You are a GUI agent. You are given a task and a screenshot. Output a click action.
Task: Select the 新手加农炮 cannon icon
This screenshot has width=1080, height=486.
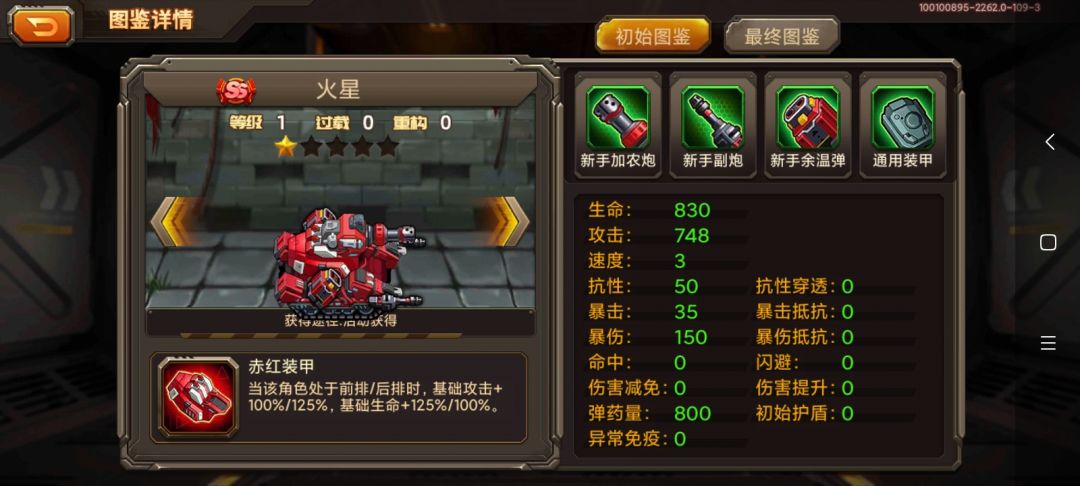(x=618, y=118)
